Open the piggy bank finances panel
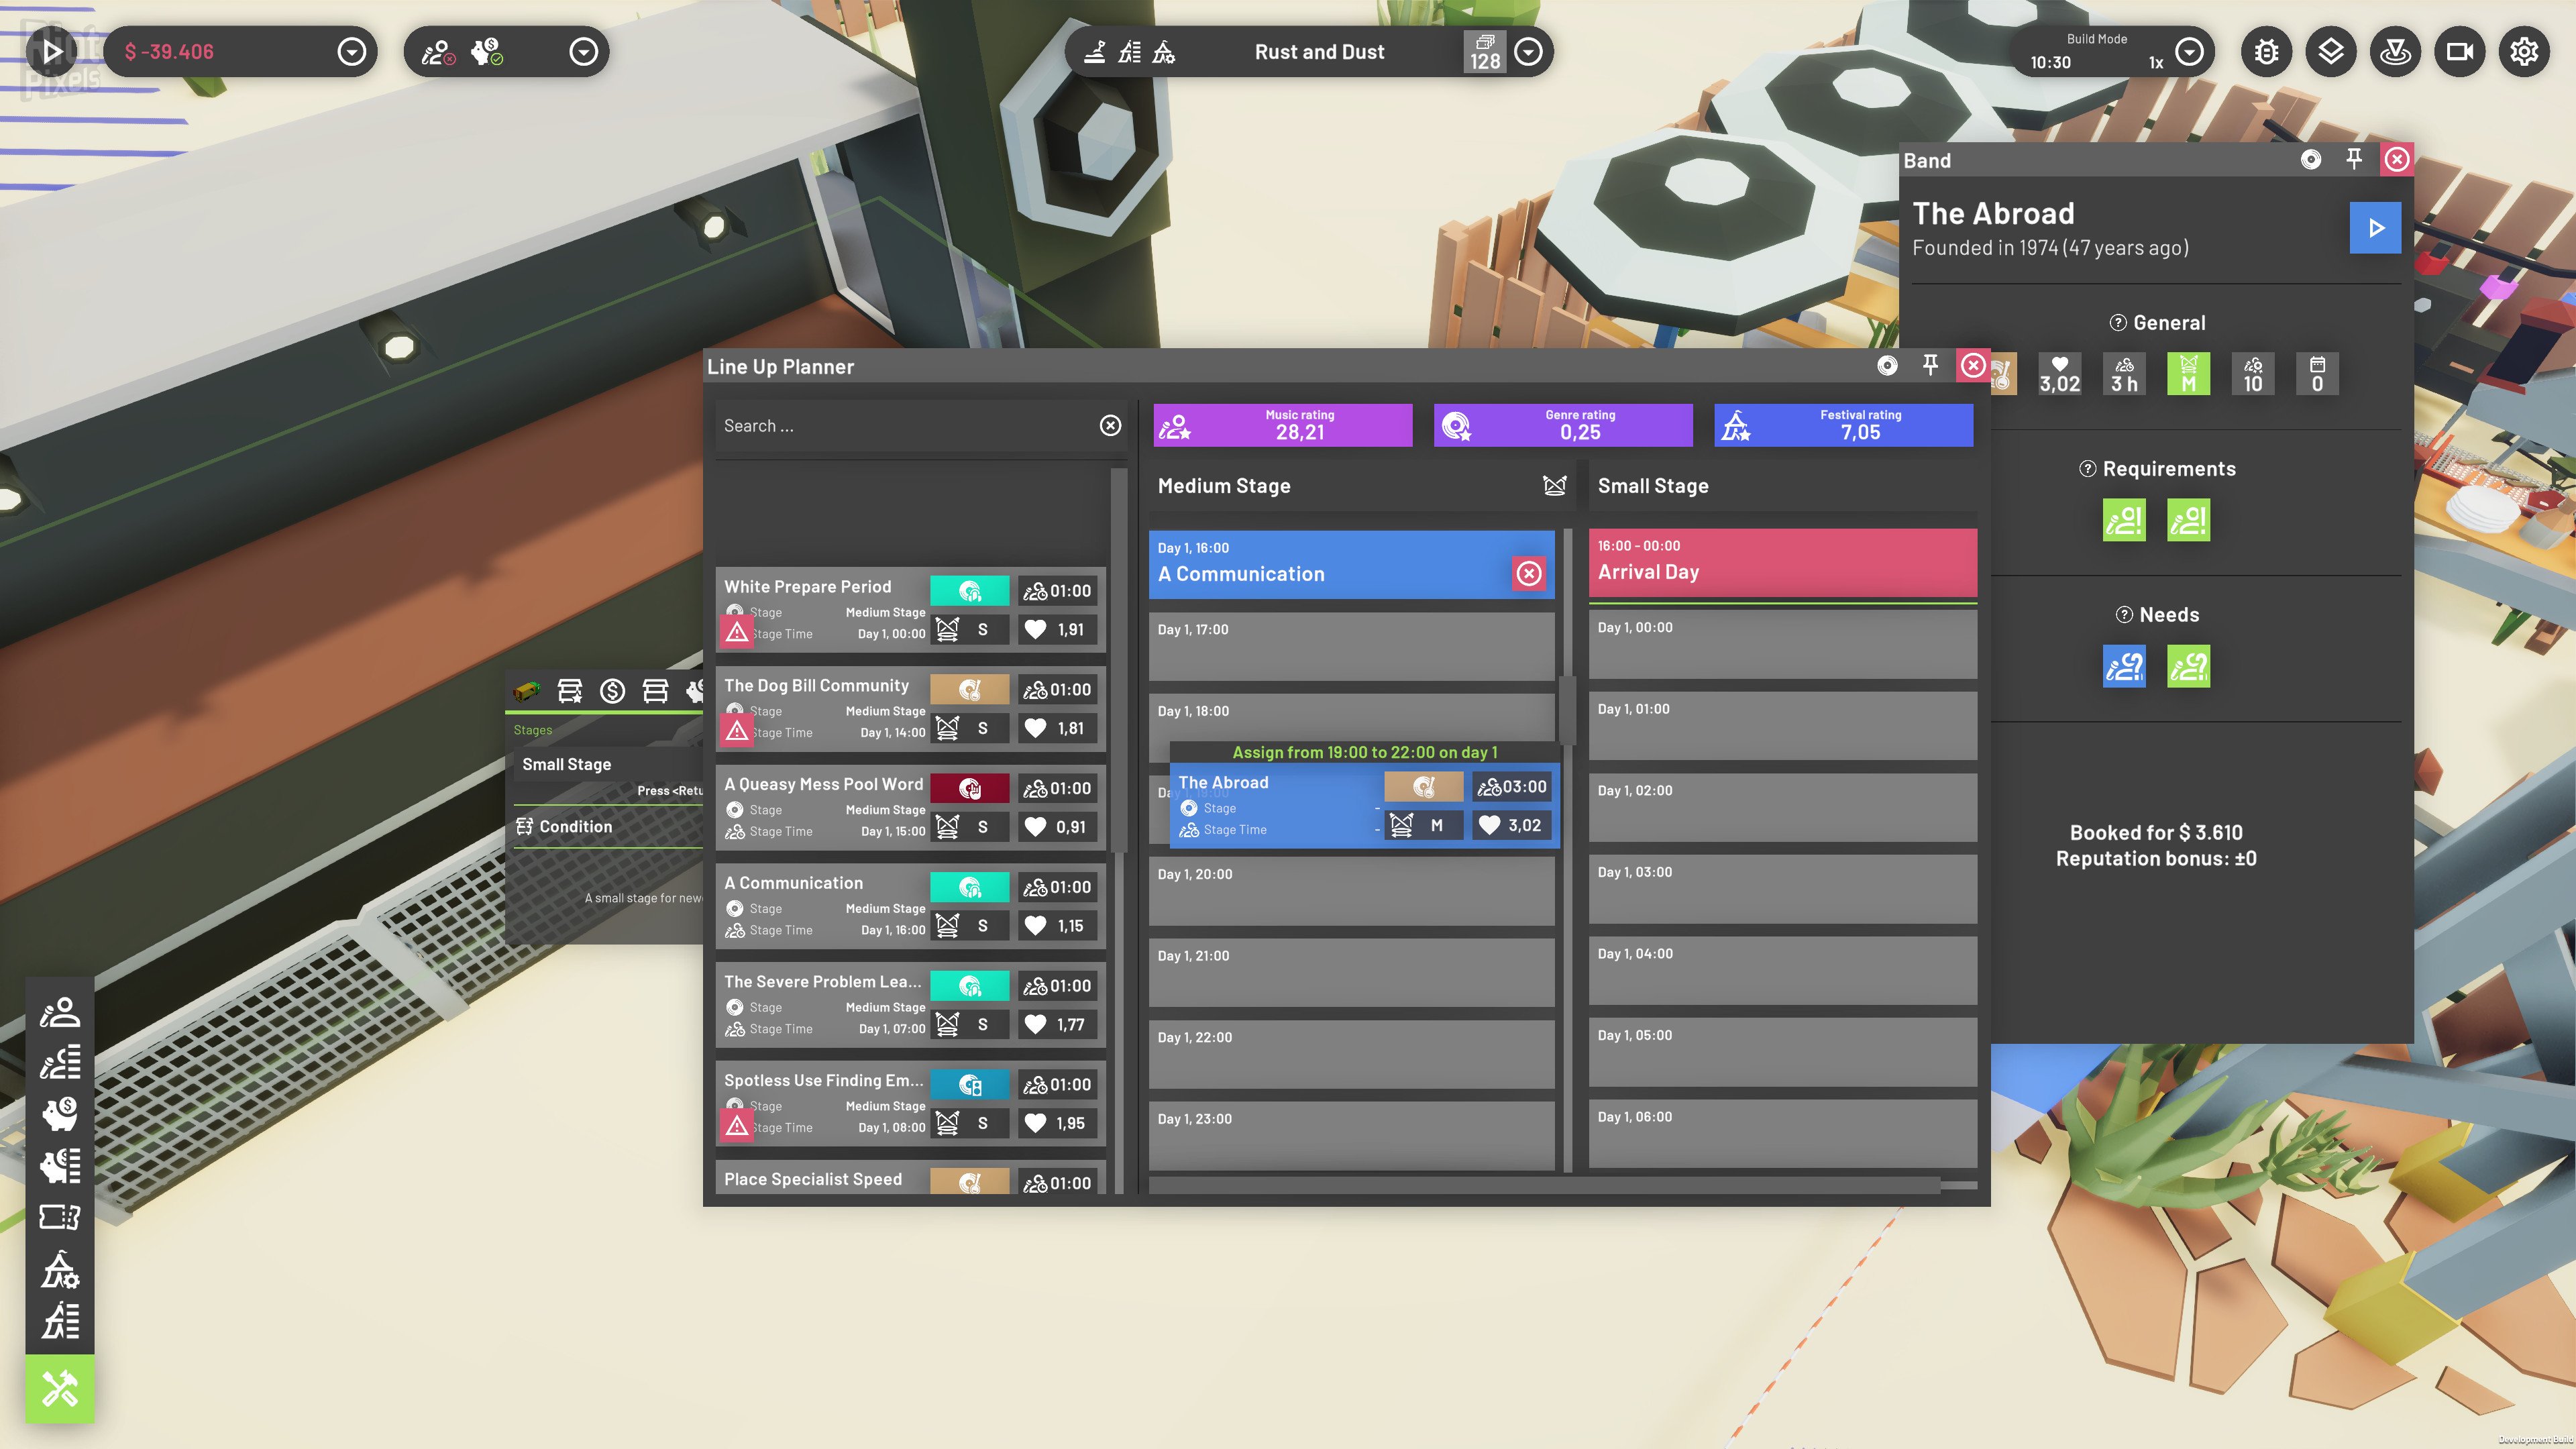 pos(60,1115)
